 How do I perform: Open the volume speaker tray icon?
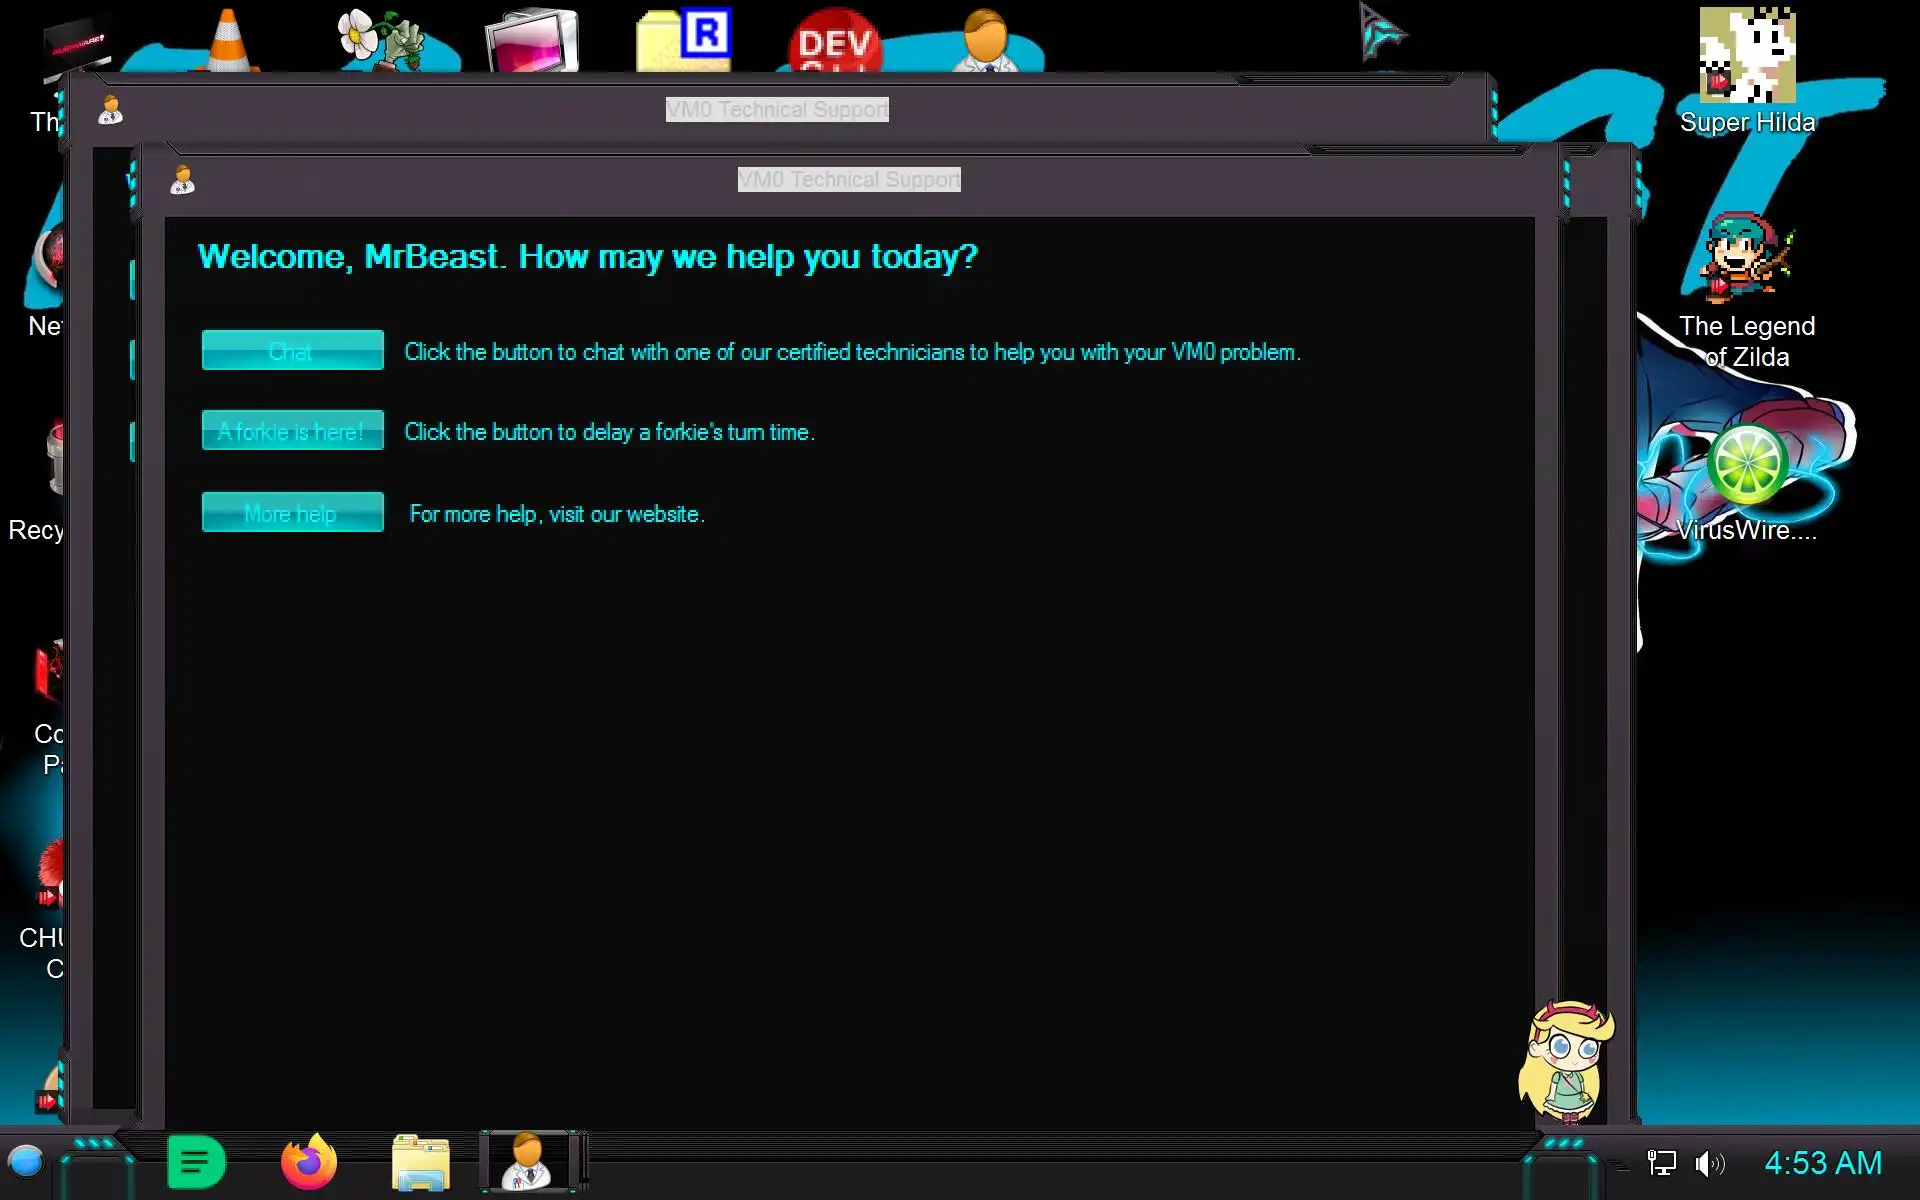(x=1709, y=1163)
